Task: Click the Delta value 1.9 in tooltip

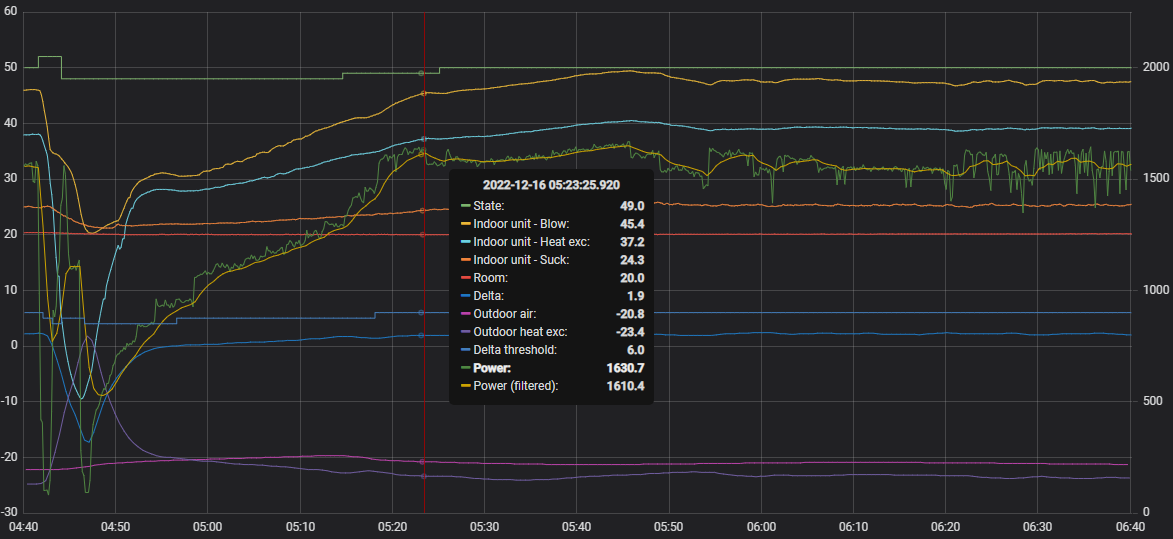Action: click(634, 296)
